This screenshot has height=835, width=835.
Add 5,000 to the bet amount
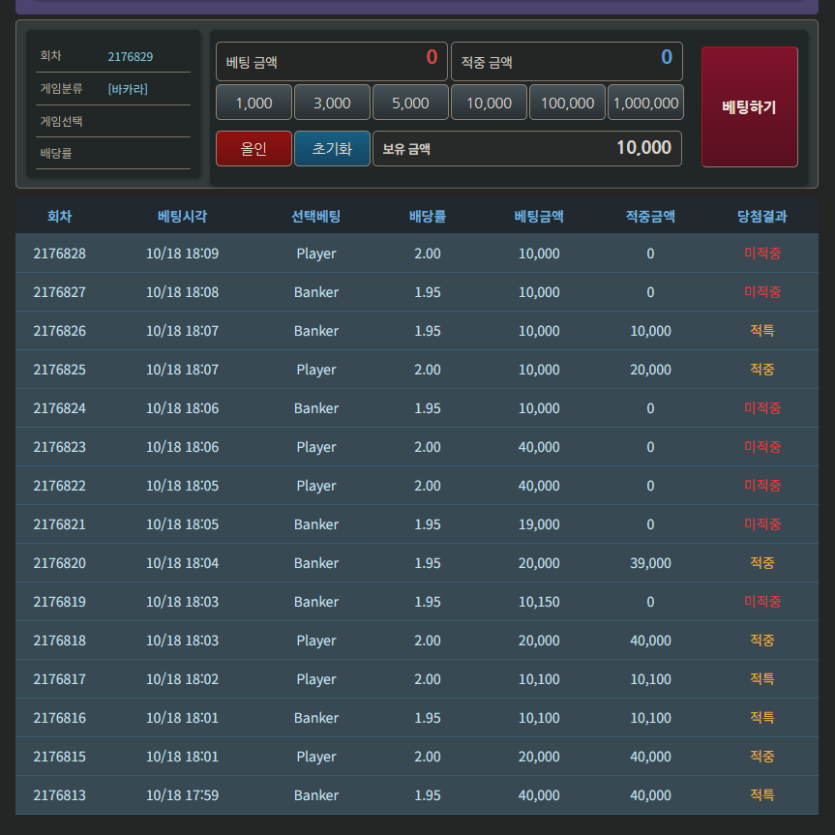pos(411,102)
